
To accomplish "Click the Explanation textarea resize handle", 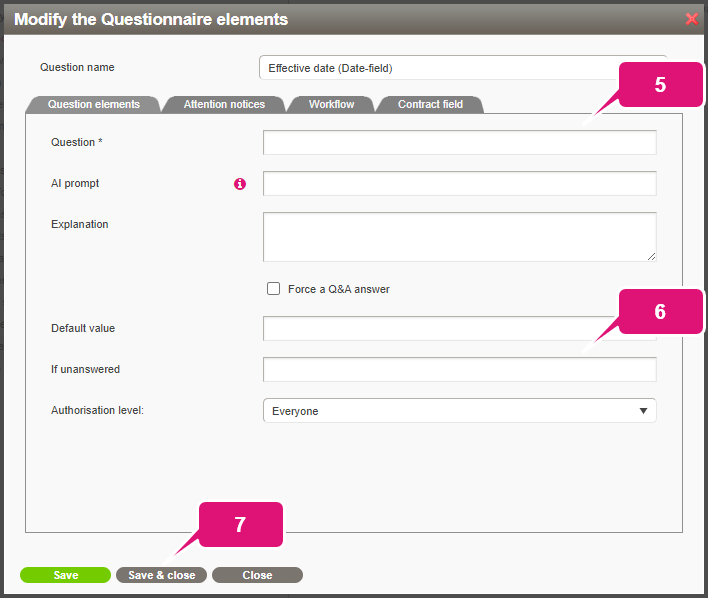I will click(x=651, y=257).
